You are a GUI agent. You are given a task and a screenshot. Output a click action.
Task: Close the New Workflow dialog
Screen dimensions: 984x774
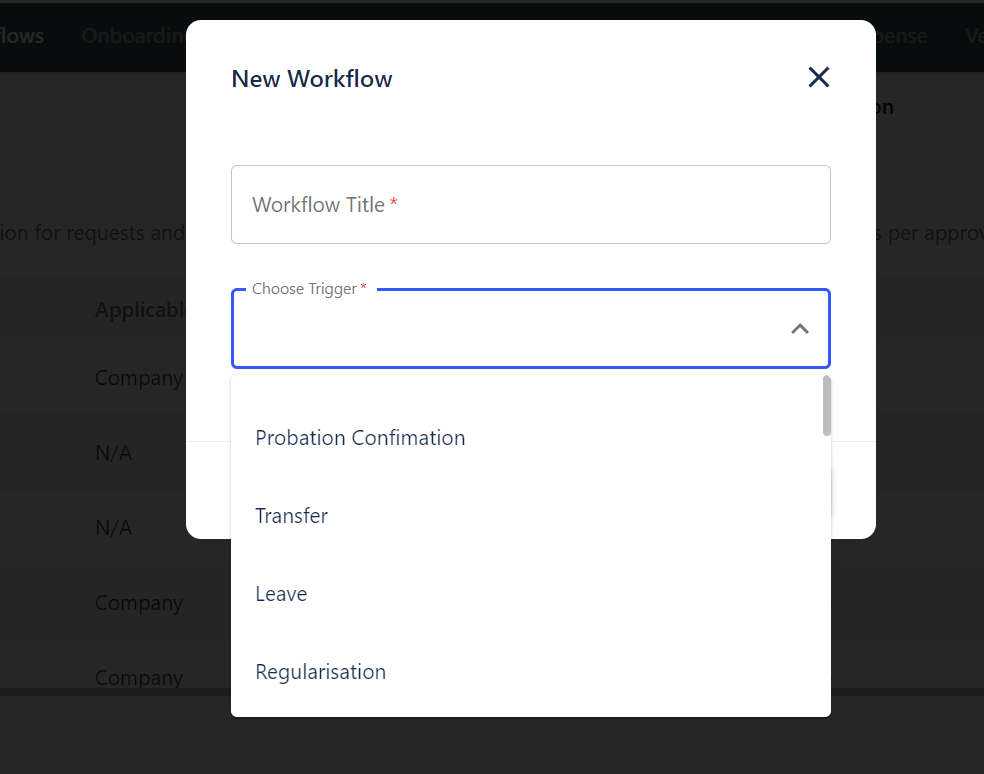818,78
